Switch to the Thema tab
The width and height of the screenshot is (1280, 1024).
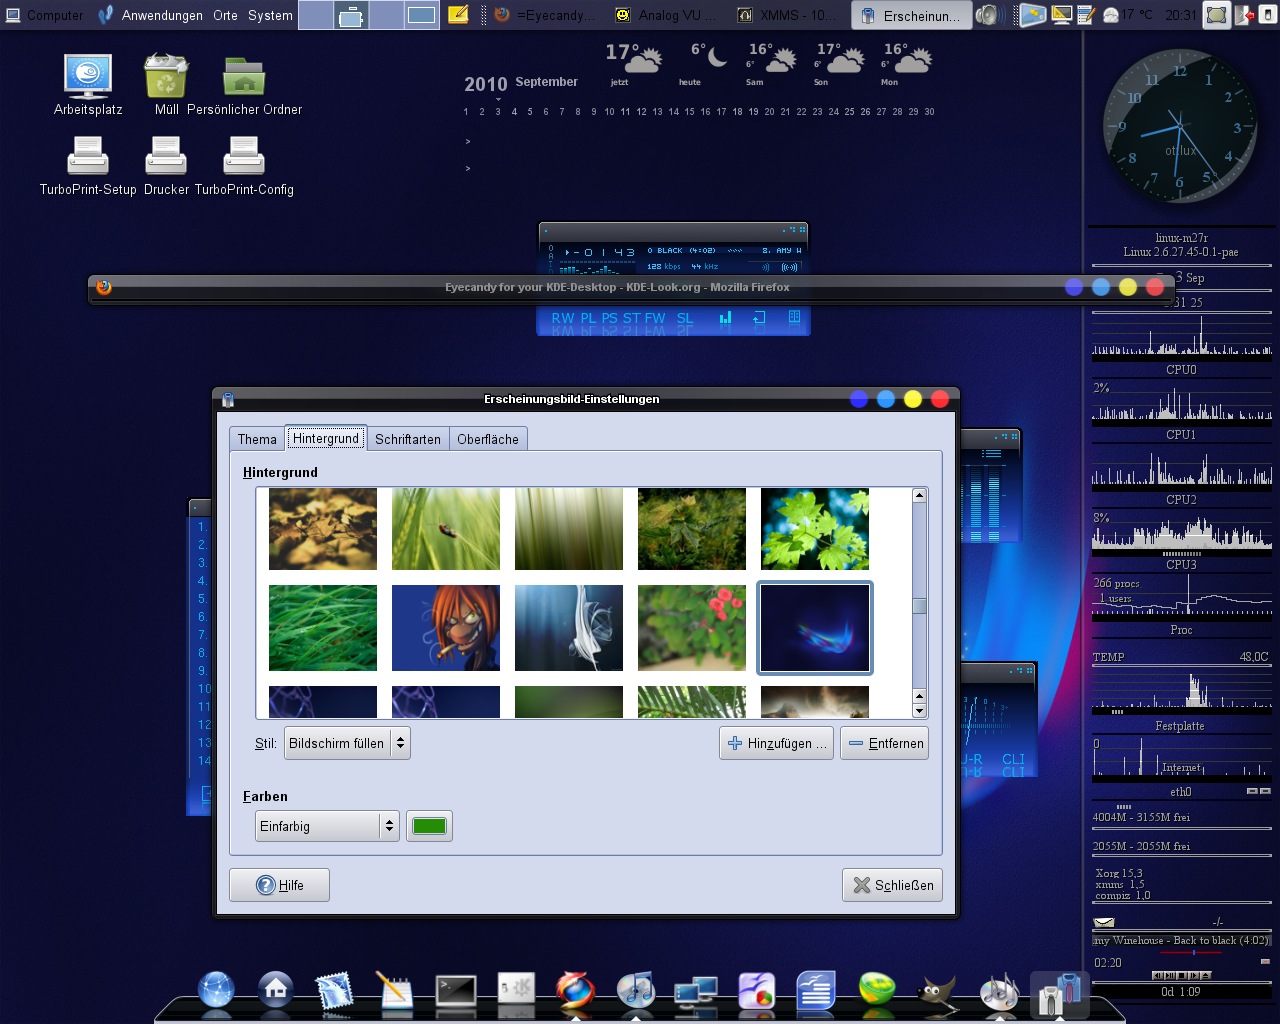coord(257,439)
